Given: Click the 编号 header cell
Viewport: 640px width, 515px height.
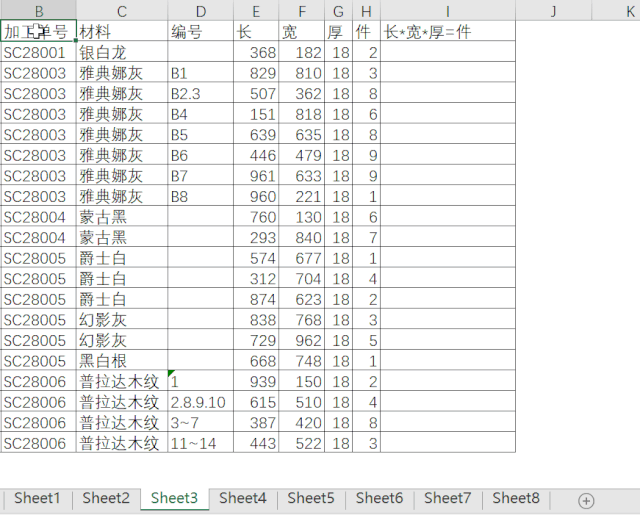Looking at the screenshot, I should point(200,31).
